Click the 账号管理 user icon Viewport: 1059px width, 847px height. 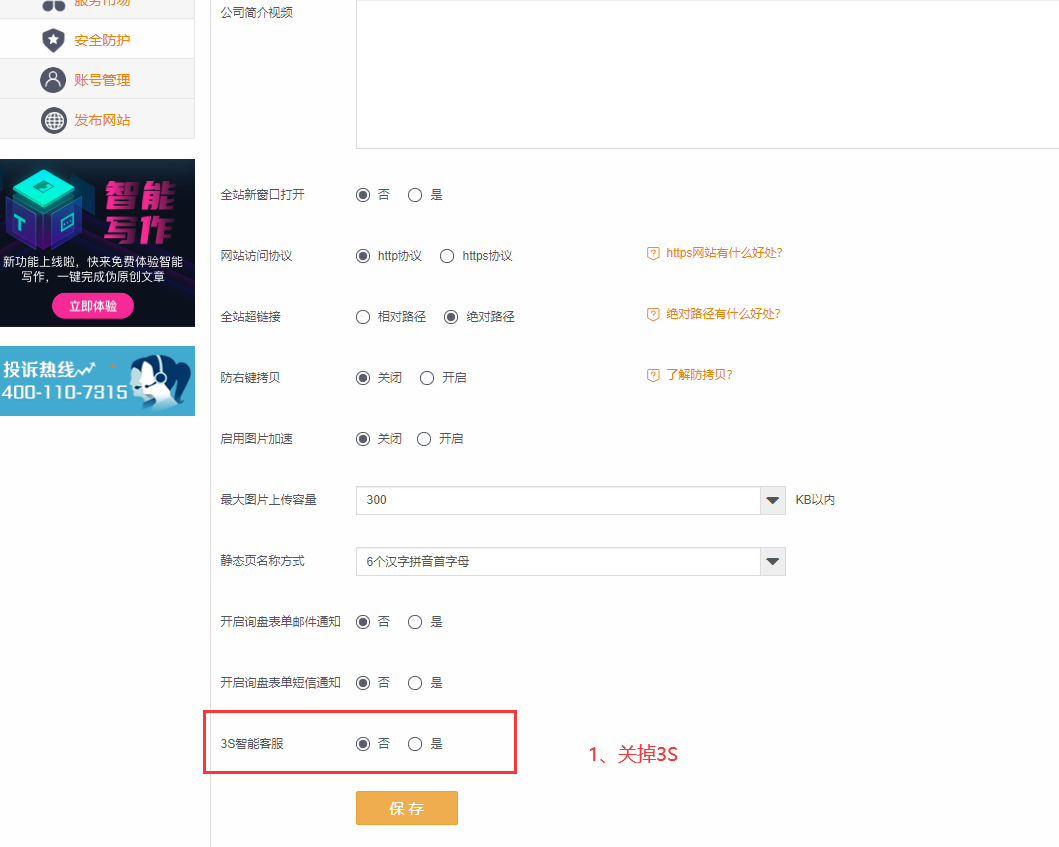[x=53, y=80]
